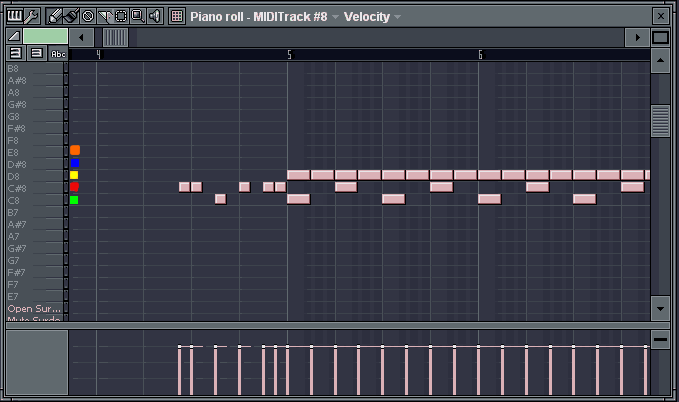Click the D8 key label
Image resolution: width=679 pixels, height=402 pixels.
click(x=13, y=176)
